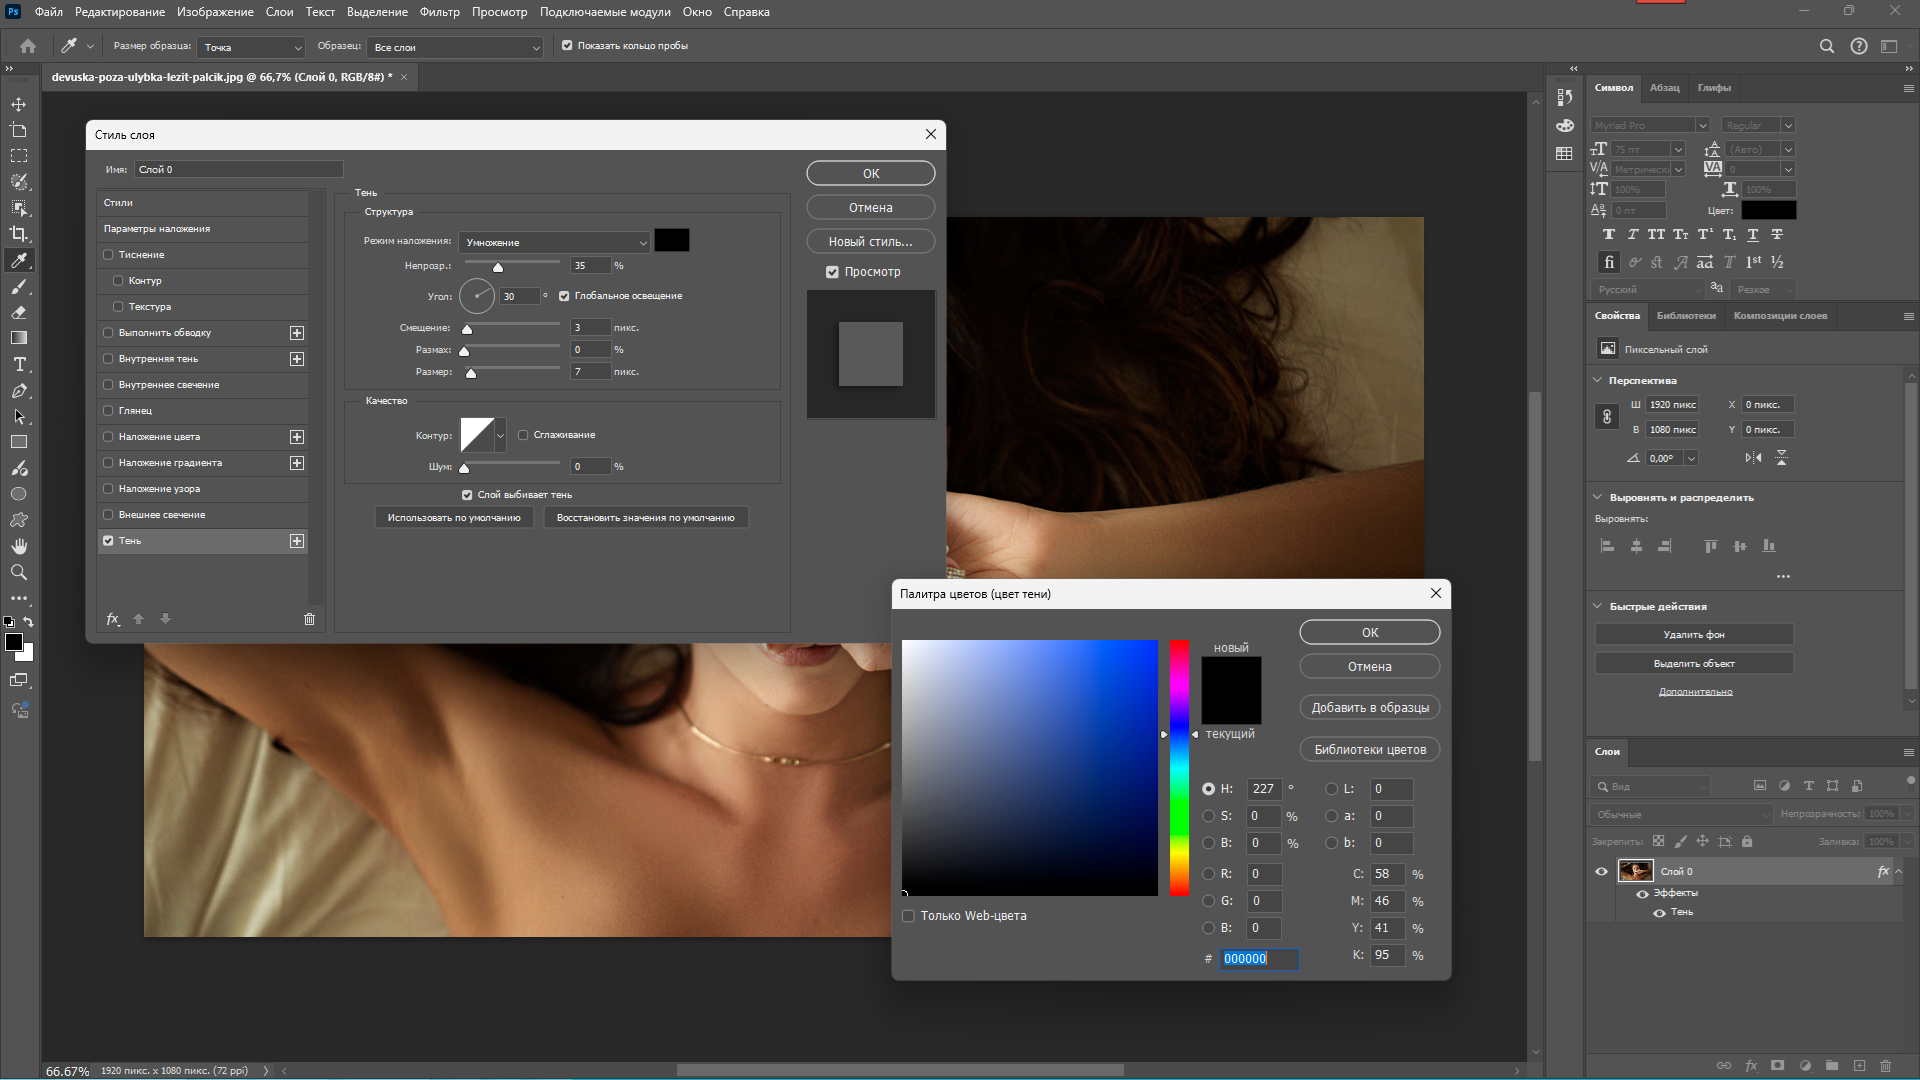Click Добавить в образцы button
Viewport: 1920px width, 1080px height.
(1369, 708)
